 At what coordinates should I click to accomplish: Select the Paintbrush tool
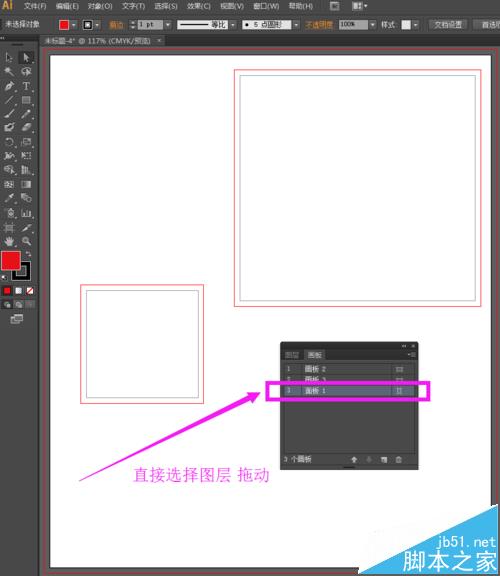pos(9,114)
